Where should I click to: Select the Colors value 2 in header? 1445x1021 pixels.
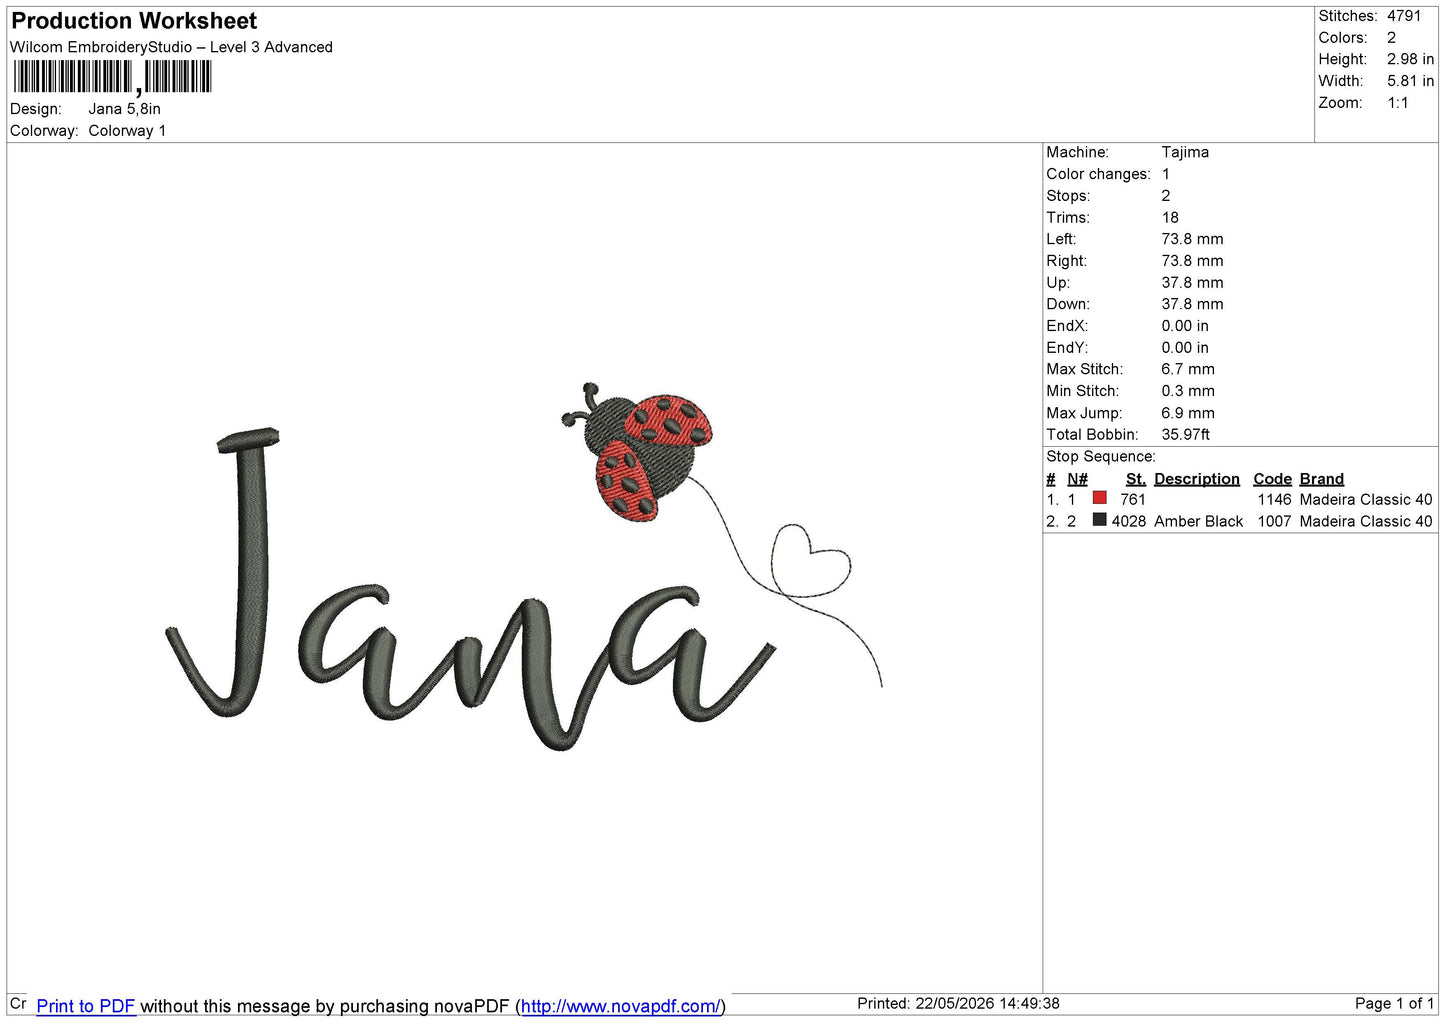[x=1391, y=38]
